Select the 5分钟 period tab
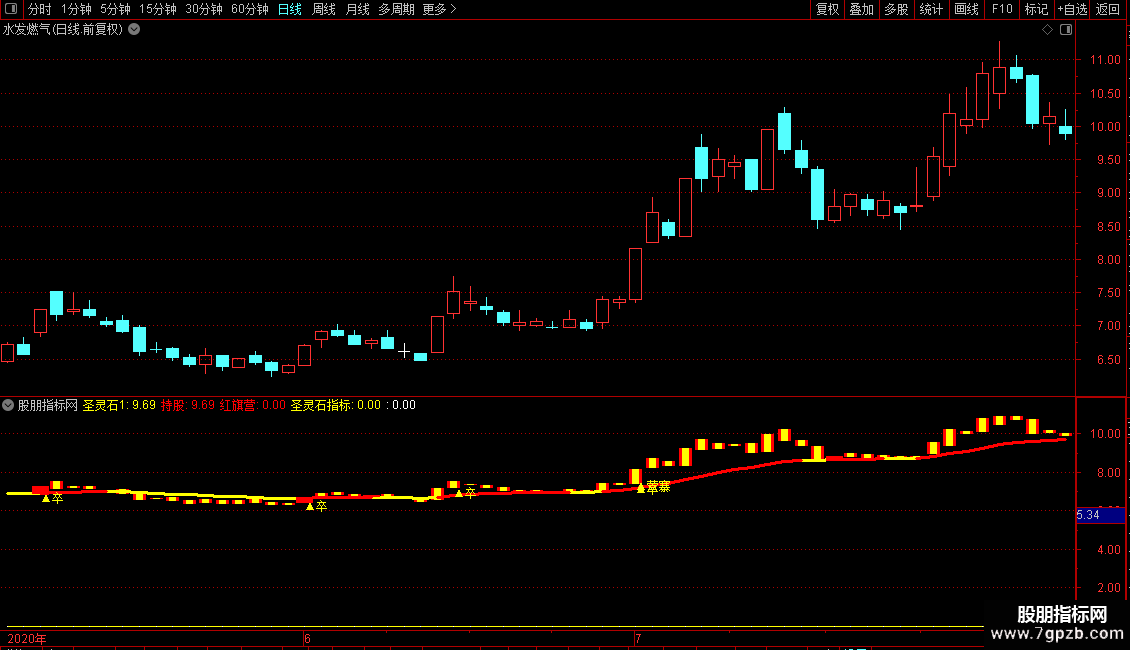Image resolution: width=1130 pixels, height=650 pixels. pyautogui.click(x=115, y=9)
